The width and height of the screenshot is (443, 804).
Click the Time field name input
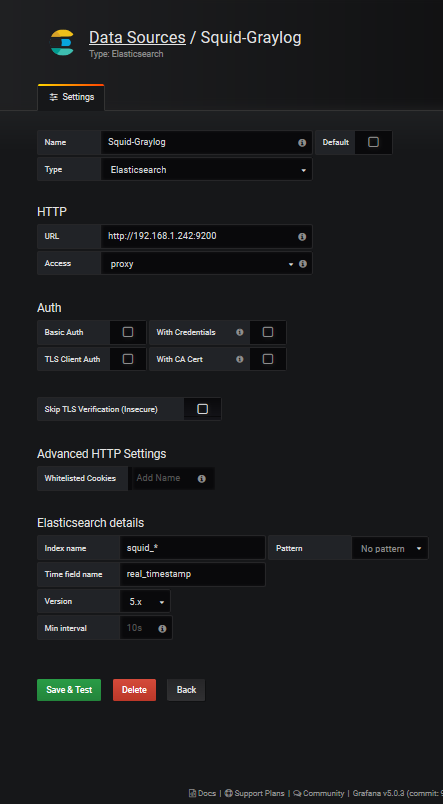pos(192,574)
